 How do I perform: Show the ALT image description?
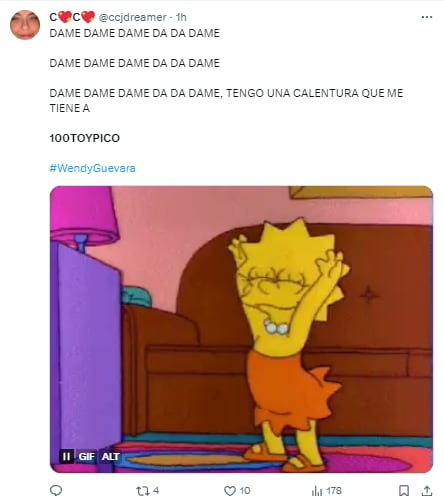coord(110,456)
